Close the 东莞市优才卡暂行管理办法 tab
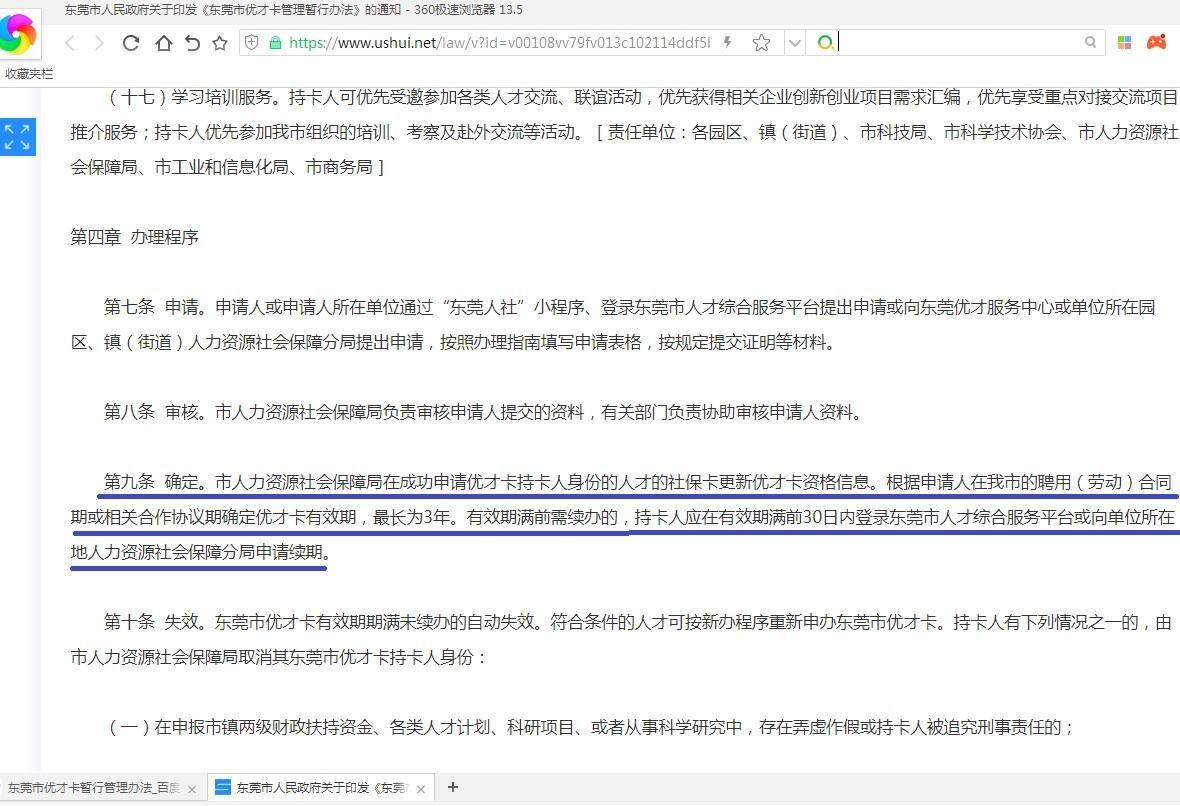 click(x=192, y=789)
